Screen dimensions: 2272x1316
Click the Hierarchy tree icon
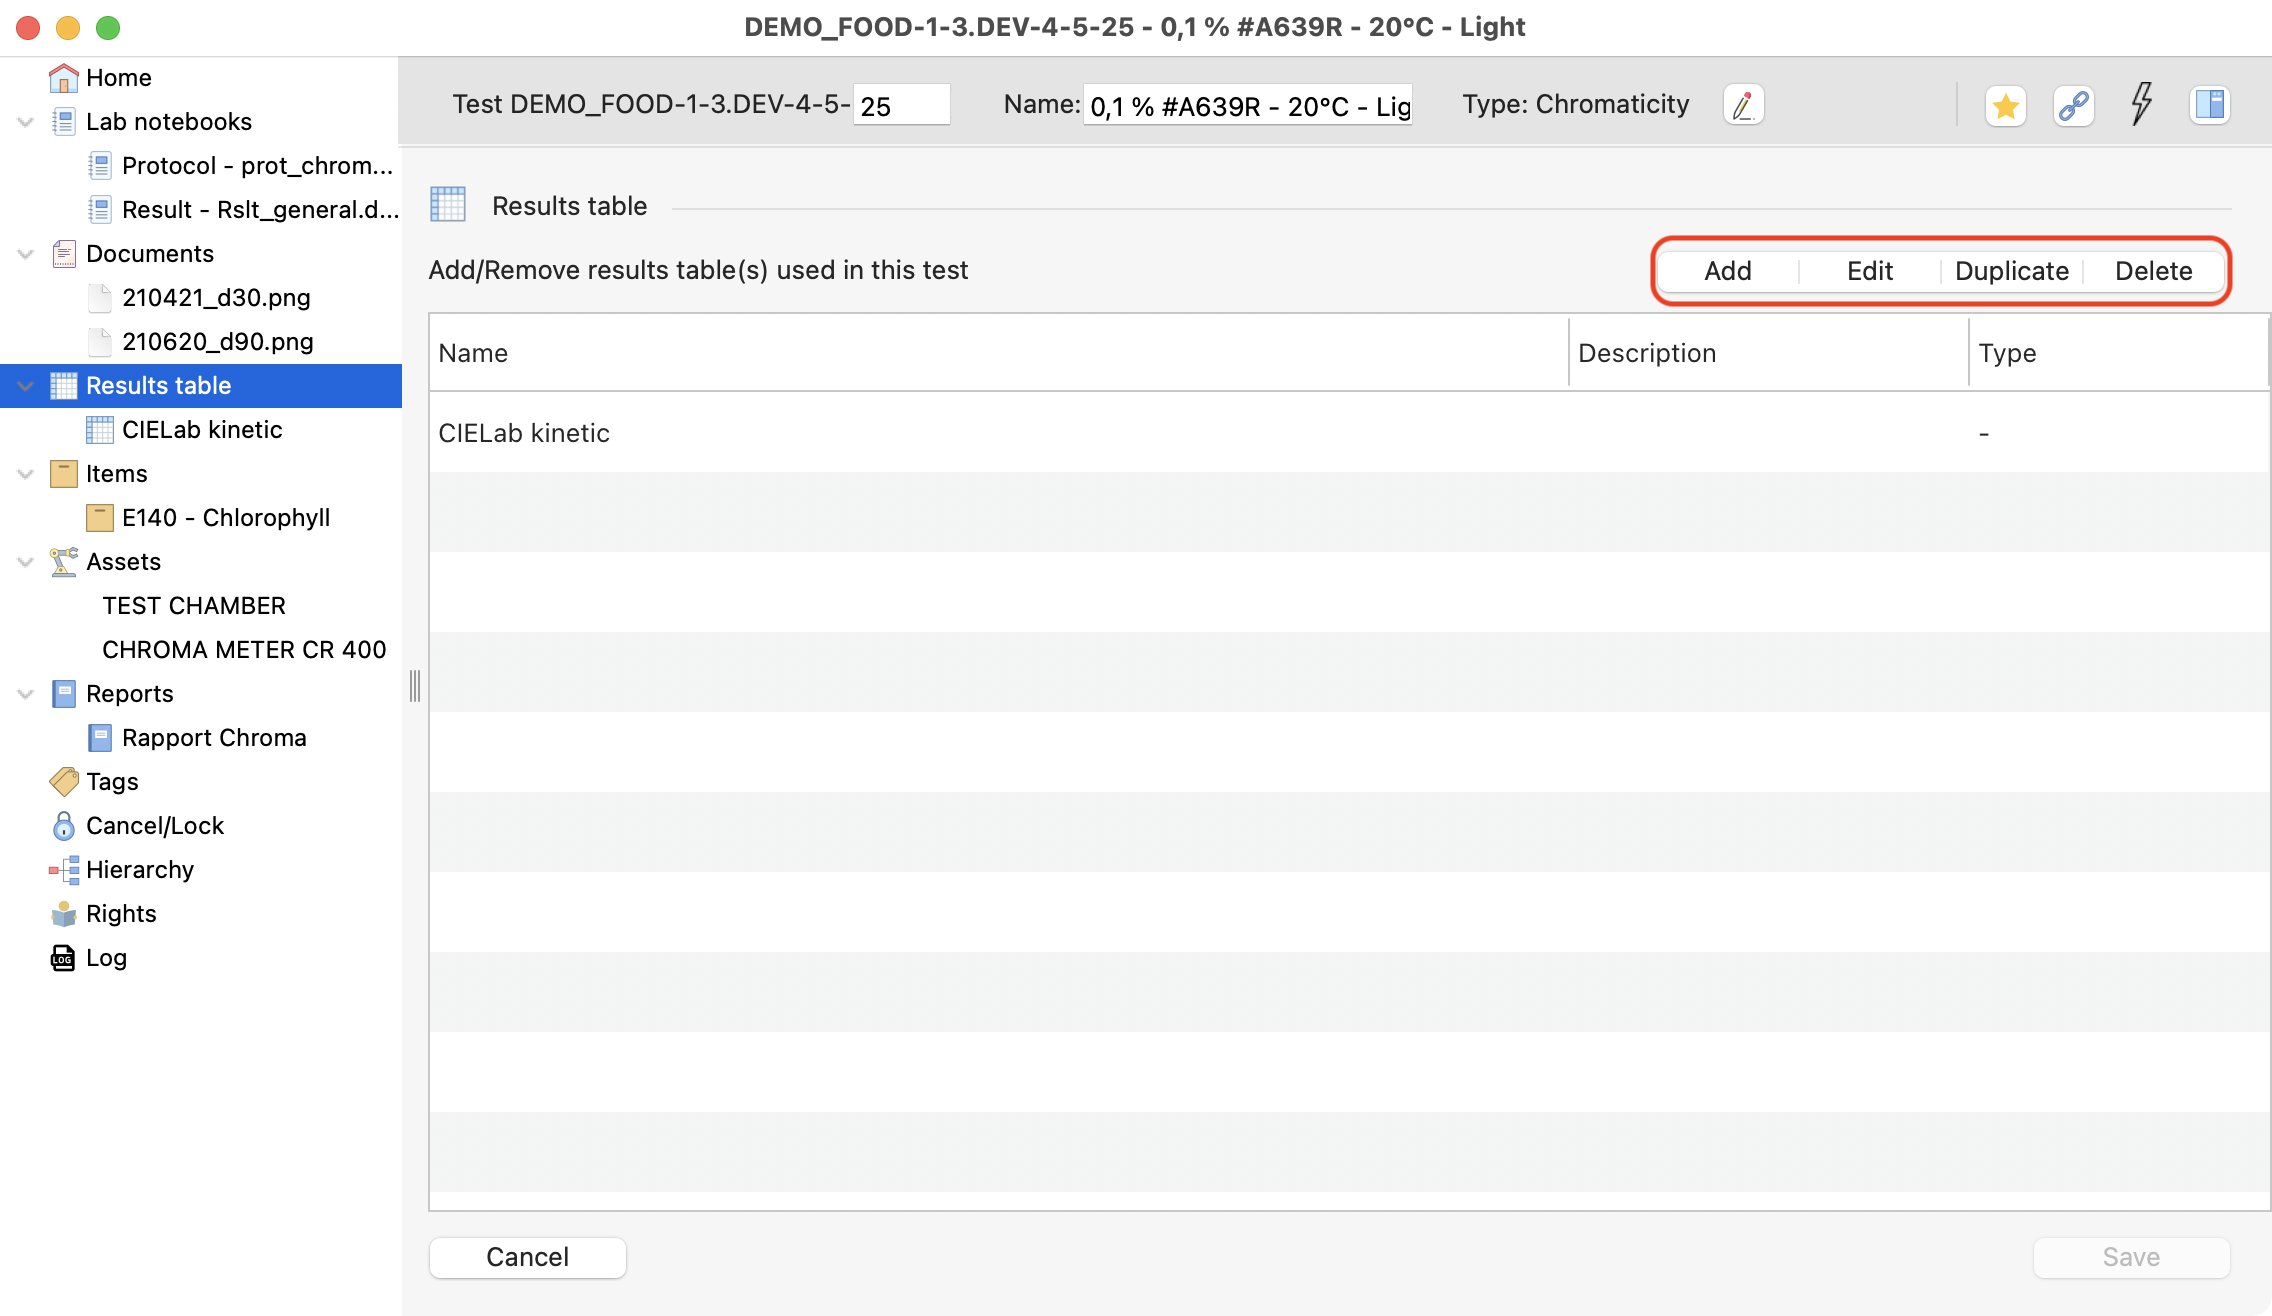click(x=63, y=870)
